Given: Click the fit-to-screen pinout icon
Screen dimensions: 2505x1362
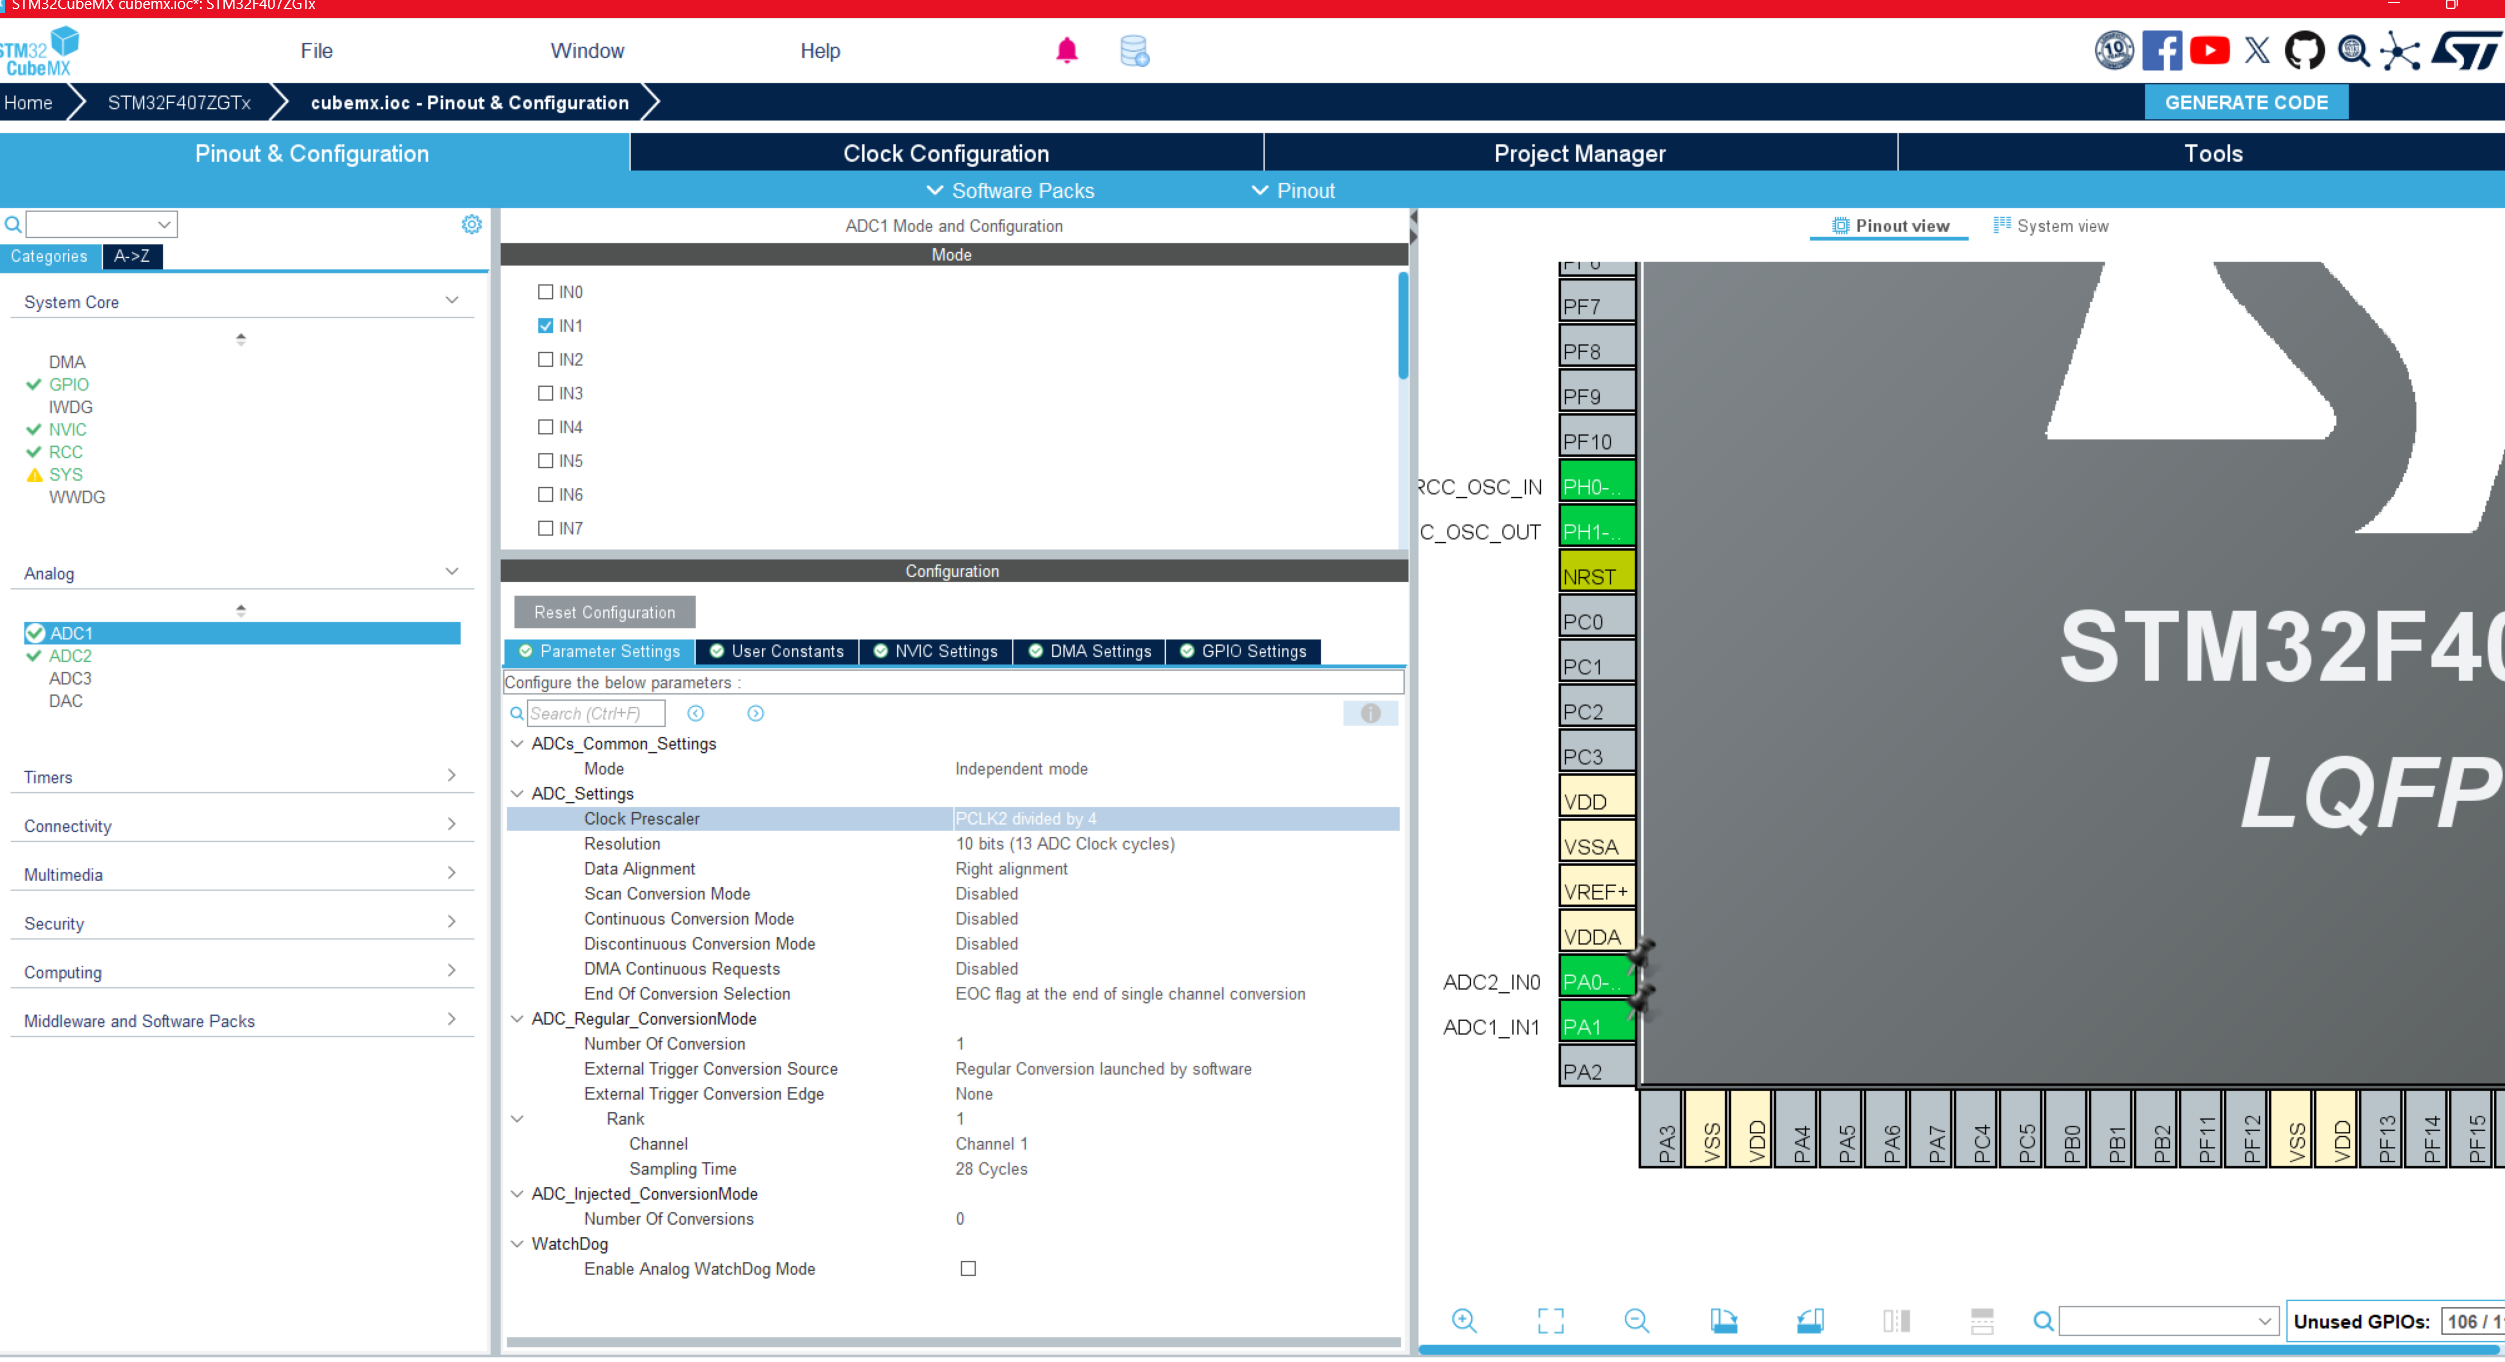Looking at the screenshot, I should (1550, 1321).
